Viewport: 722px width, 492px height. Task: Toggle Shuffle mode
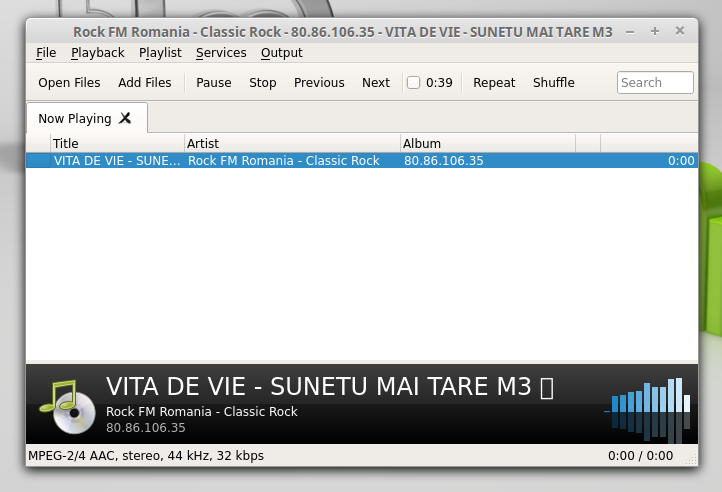[x=553, y=82]
